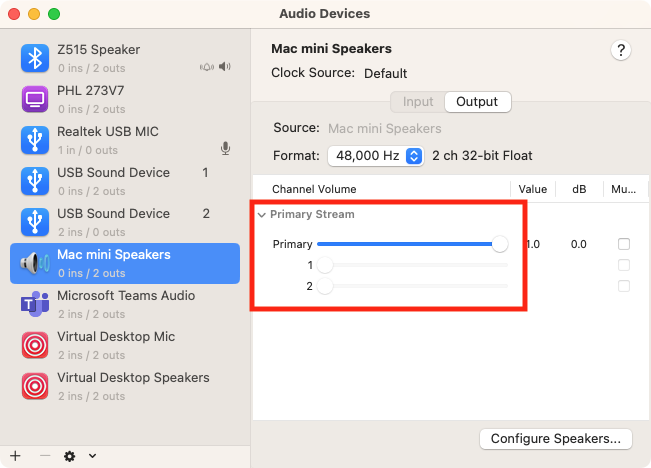This screenshot has height=468, width=651.
Task: Click the 0.0 dB value
Action: click(x=578, y=244)
